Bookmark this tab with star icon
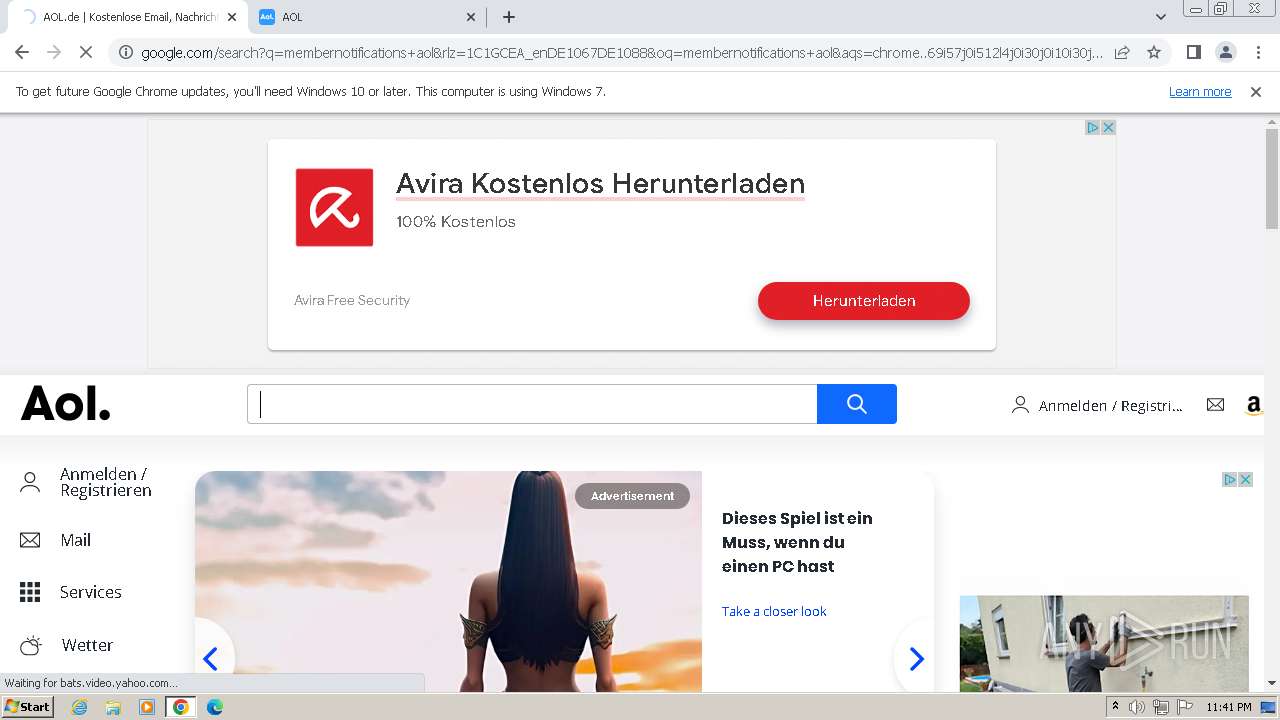The width and height of the screenshot is (1280, 720). coord(1154,52)
